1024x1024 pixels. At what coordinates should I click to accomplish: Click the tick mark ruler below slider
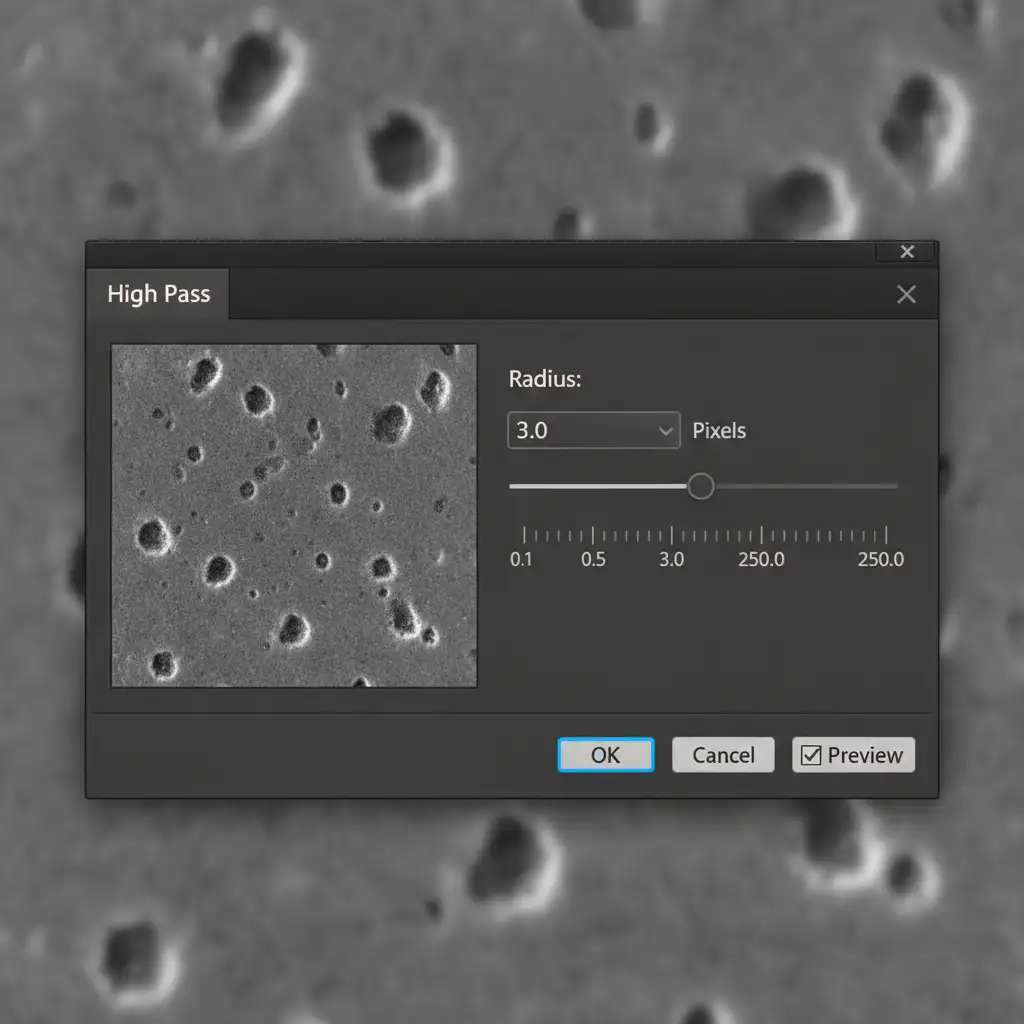705,535
